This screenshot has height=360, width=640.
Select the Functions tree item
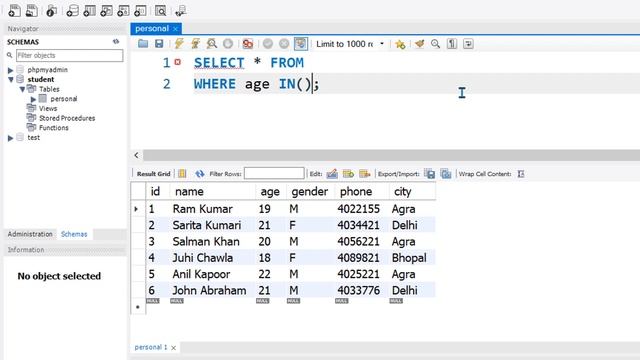point(53,128)
